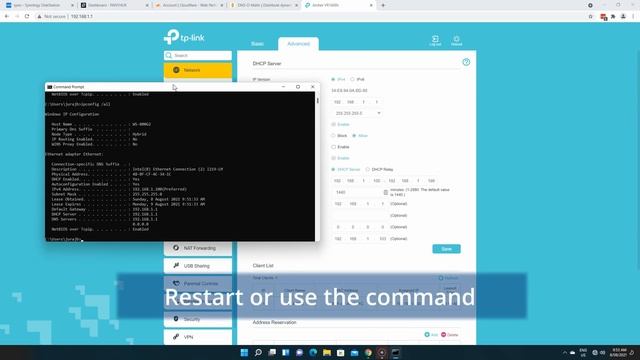Screen dimensions: 640x360
Task: Switch to the Advanced tab
Action: (x=298, y=44)
